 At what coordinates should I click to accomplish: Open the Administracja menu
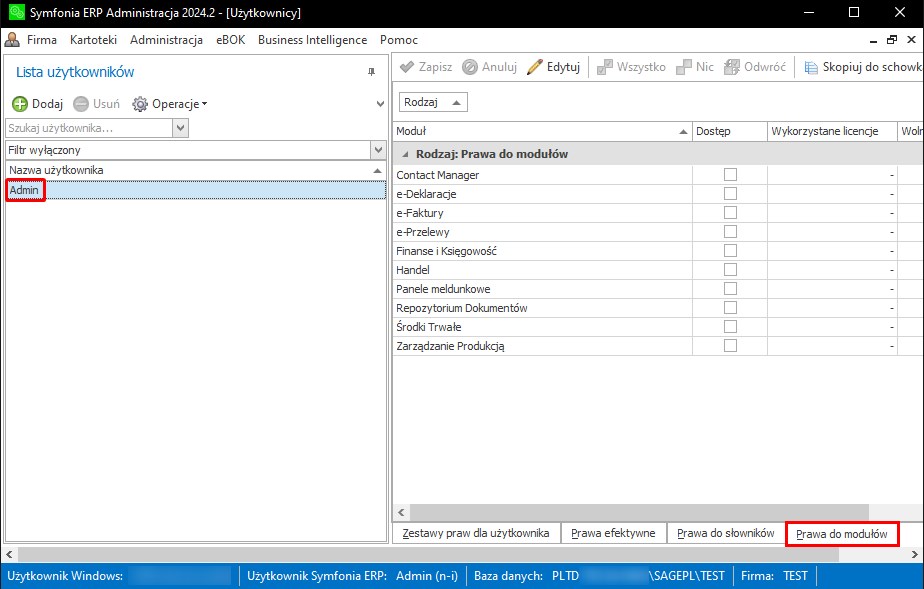166,40
